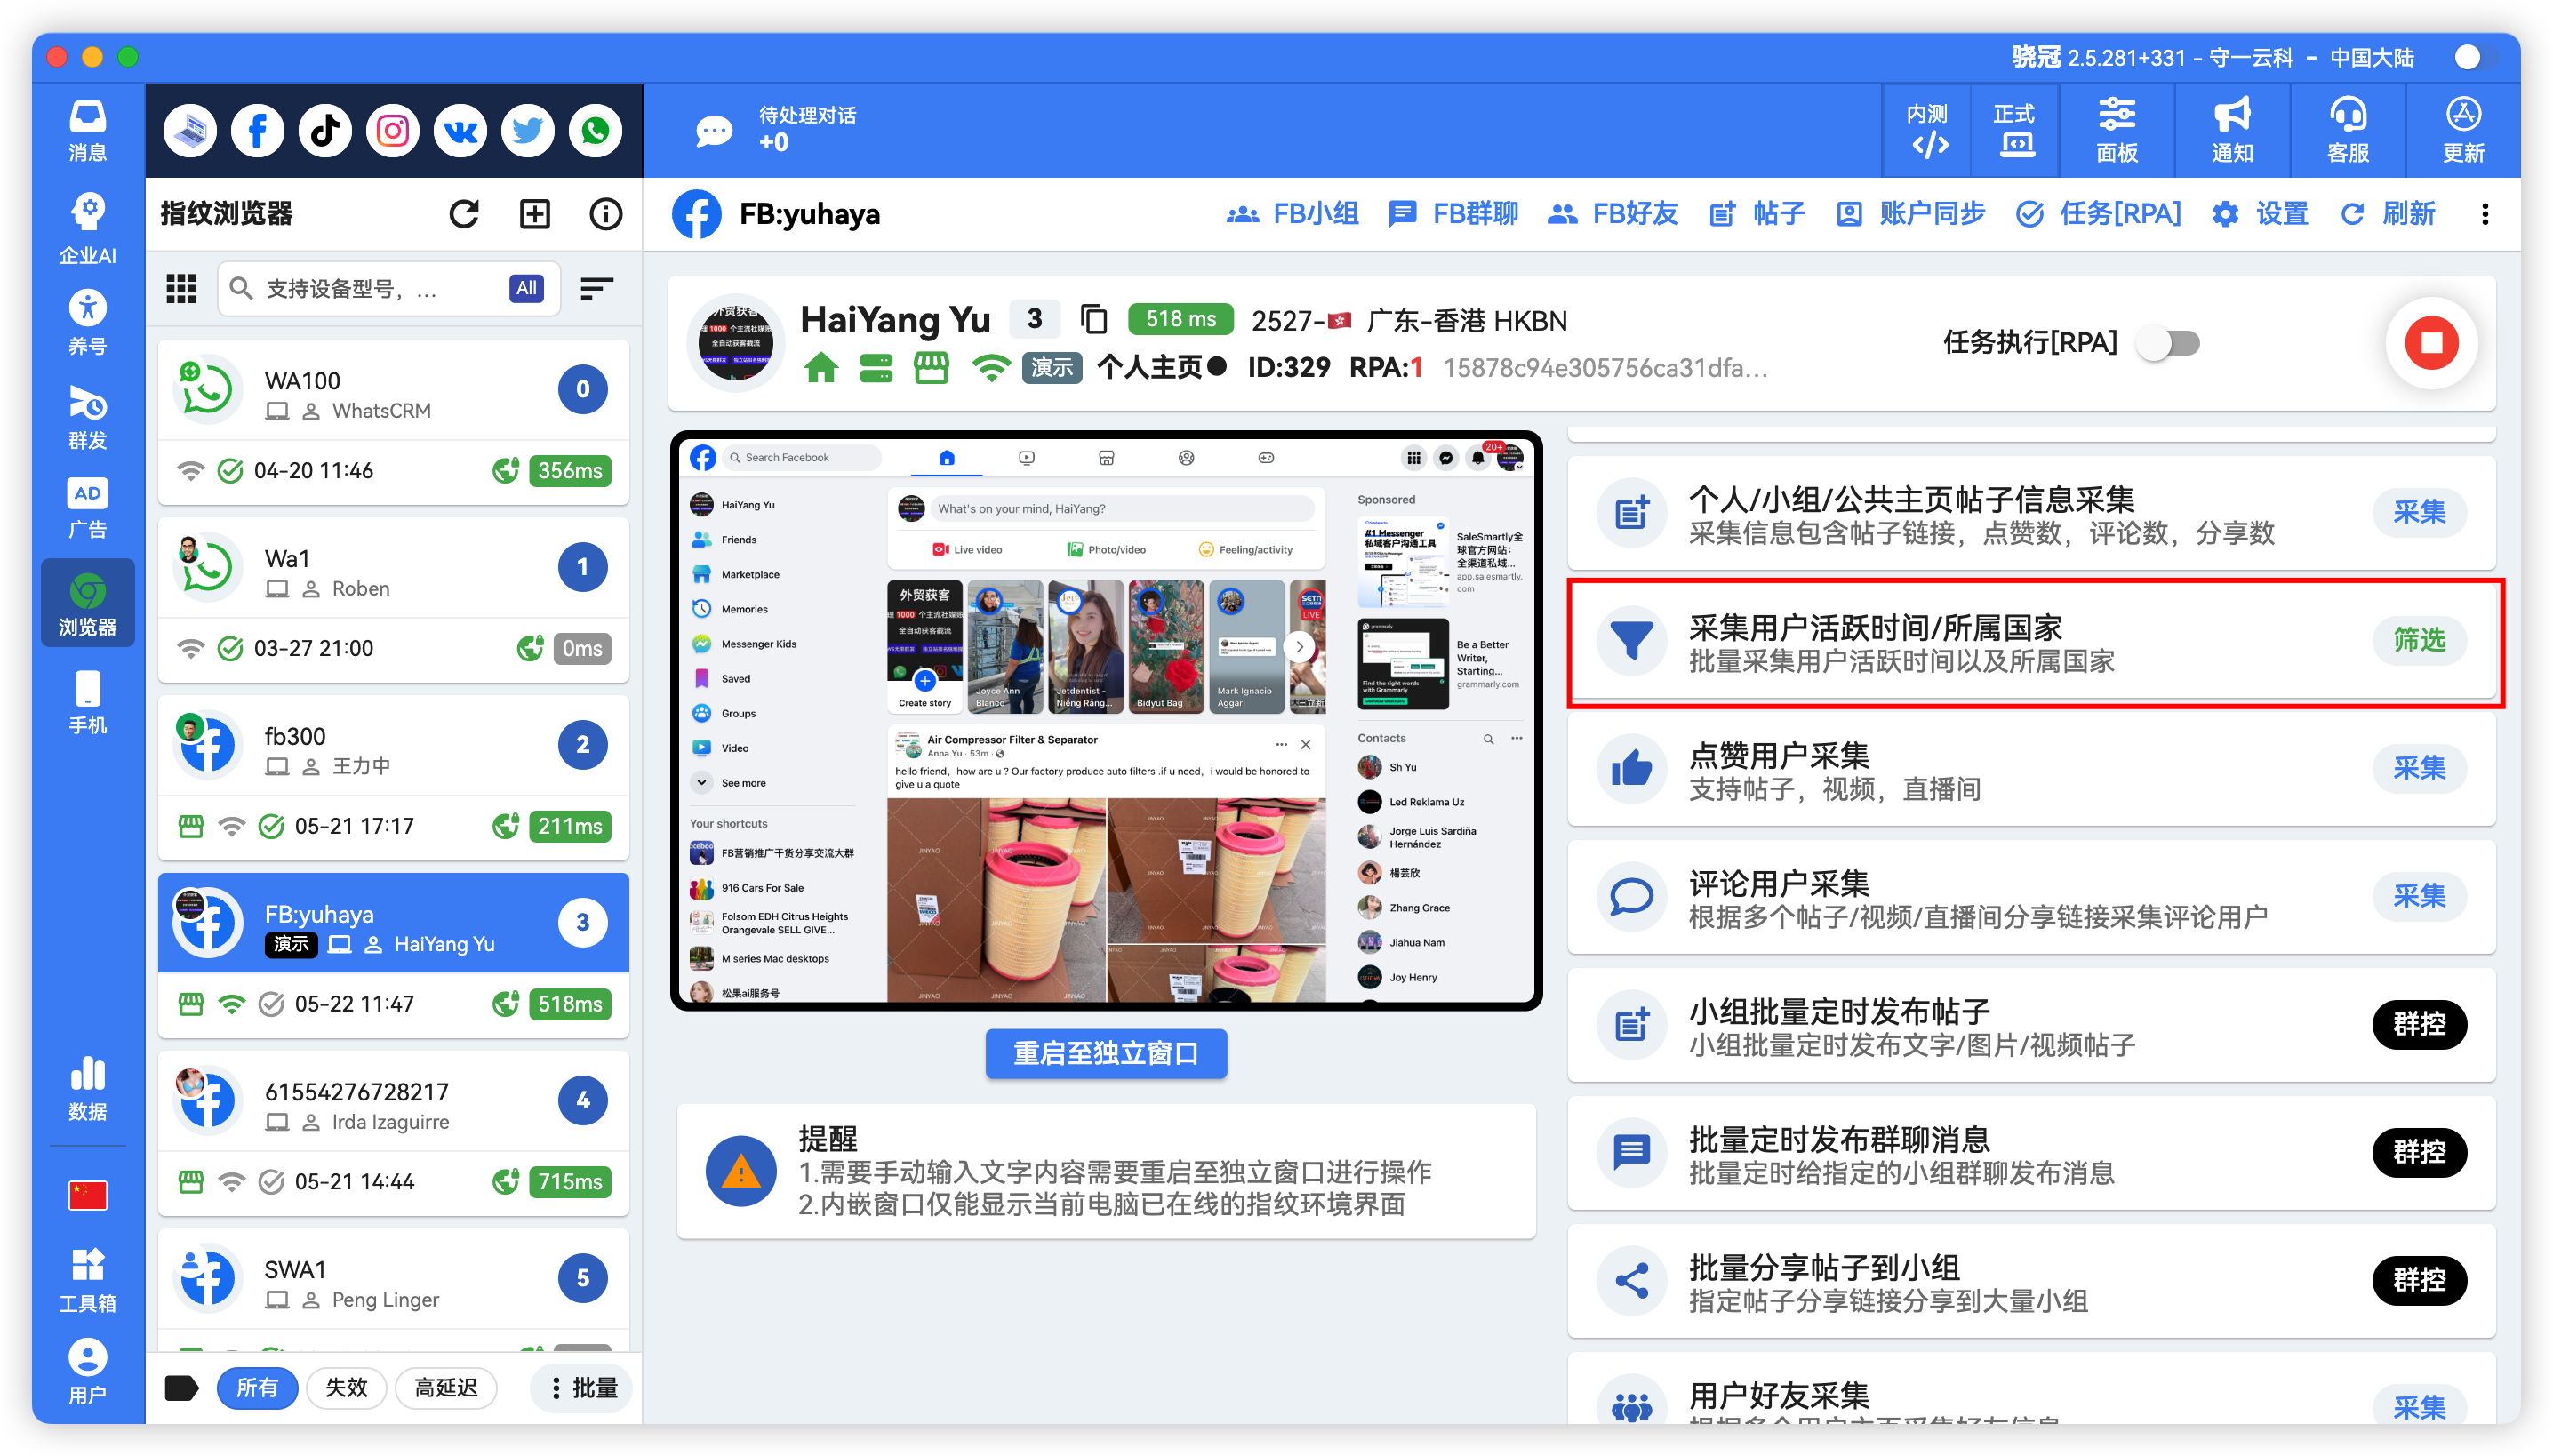The image size is (2553, 1456).
Task: Click the status circle beside 中国大陆
Action: click(x=2466, y=57)
